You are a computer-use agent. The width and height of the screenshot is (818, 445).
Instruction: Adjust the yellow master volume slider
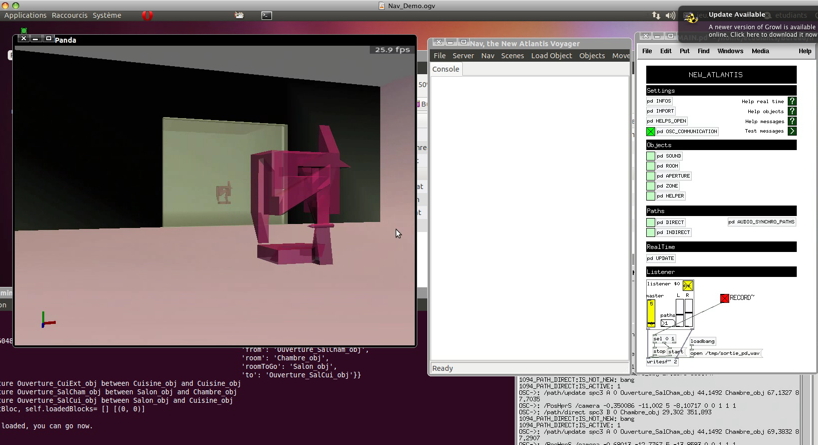point(651,314)
